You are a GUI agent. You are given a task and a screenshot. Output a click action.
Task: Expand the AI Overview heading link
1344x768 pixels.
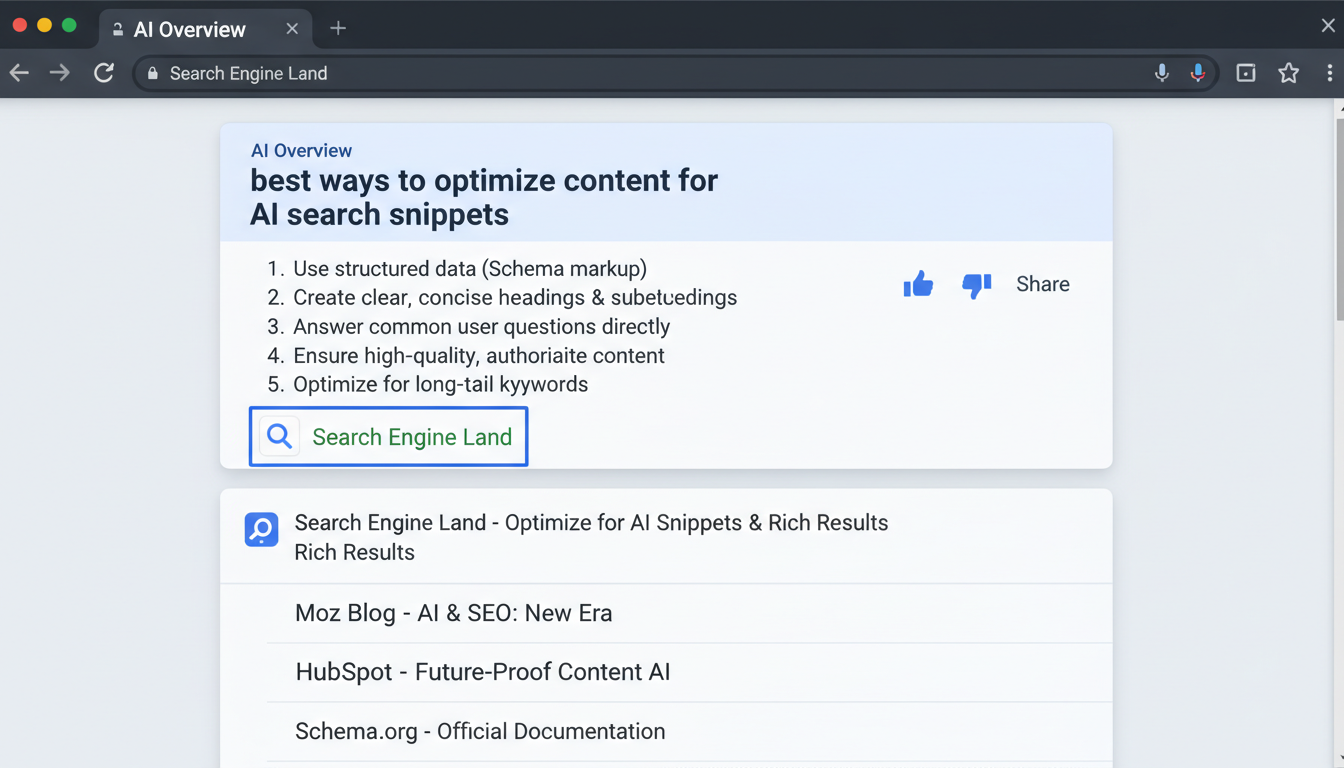tap(301, 150)
